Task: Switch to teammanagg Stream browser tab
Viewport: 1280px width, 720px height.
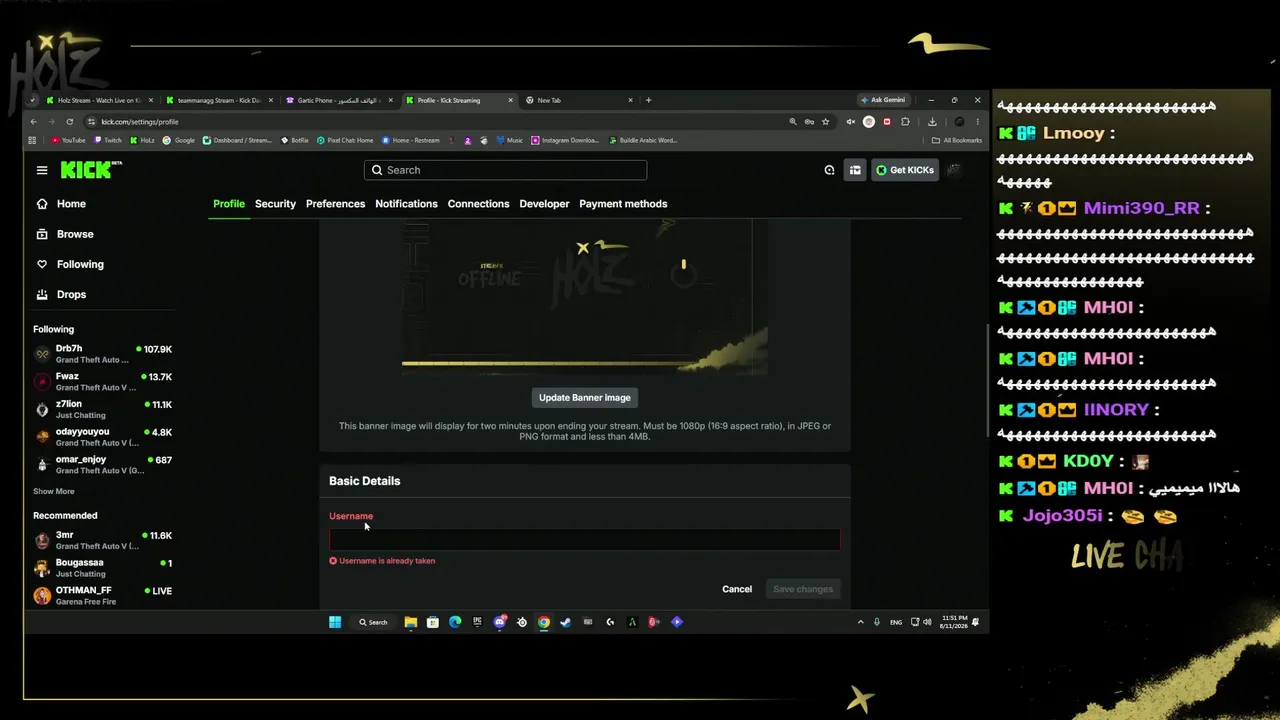Action: pos(219,100)
